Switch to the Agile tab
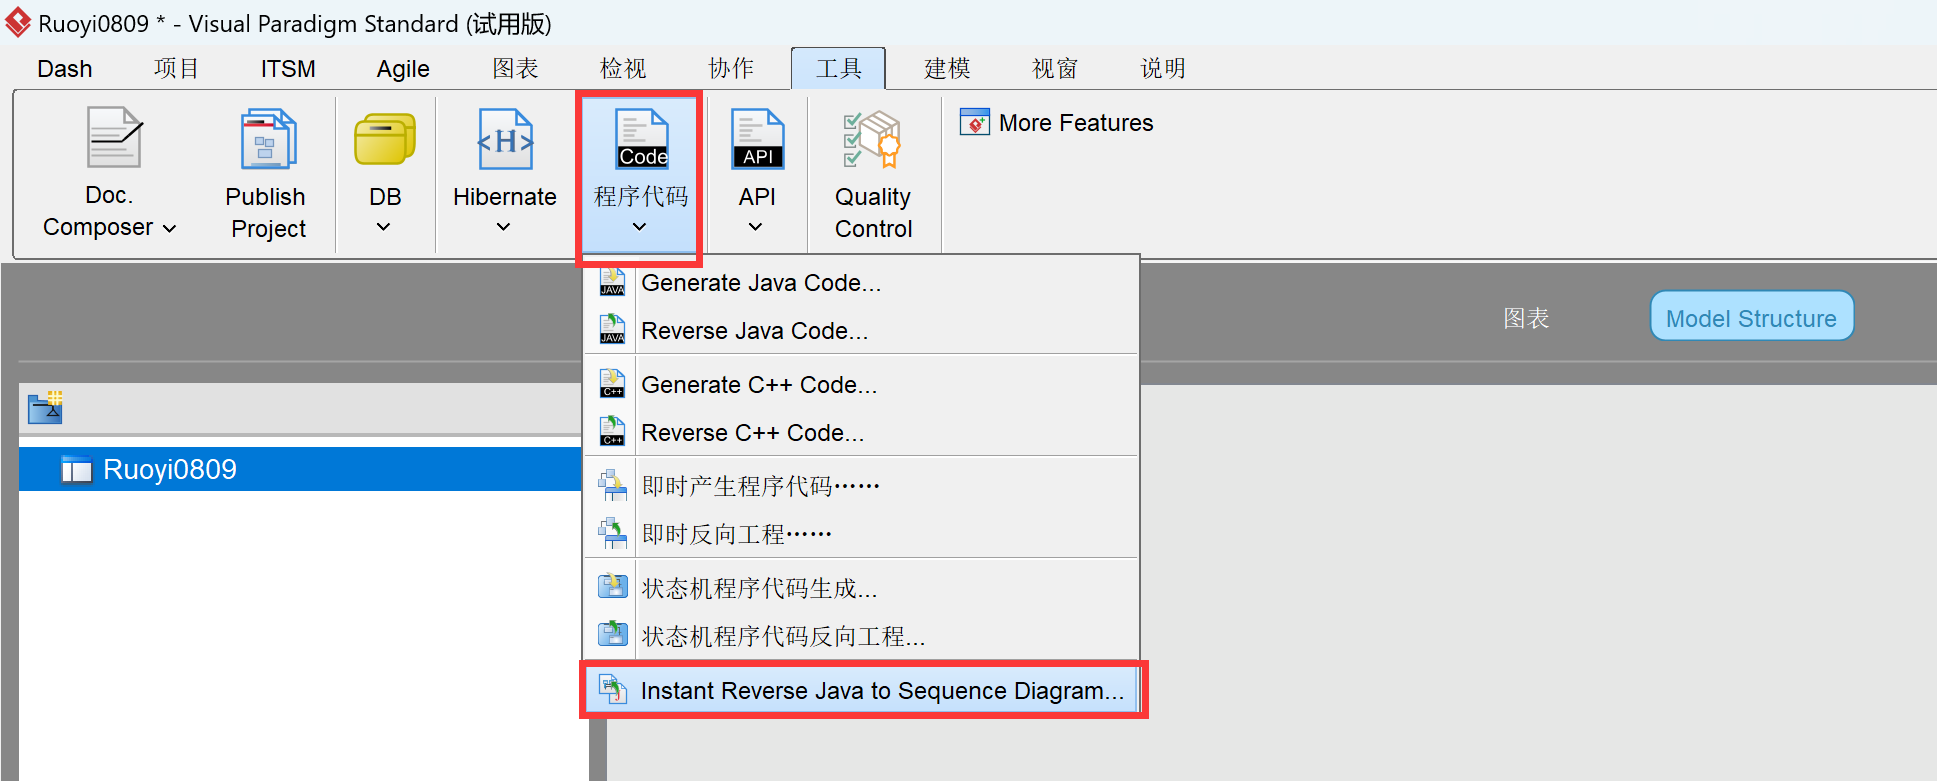The height and width of the screenshot is (781, 1937). coord(403,69)
